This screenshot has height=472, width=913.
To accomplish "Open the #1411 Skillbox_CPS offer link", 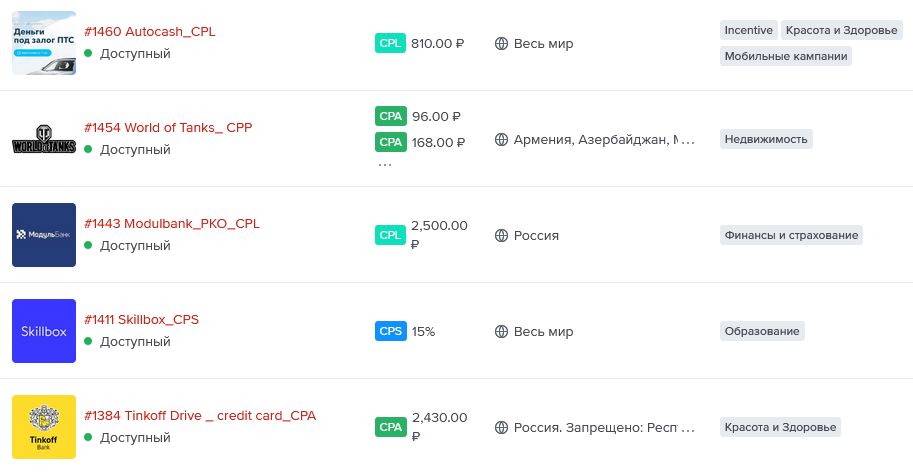I will coord(141,320).
